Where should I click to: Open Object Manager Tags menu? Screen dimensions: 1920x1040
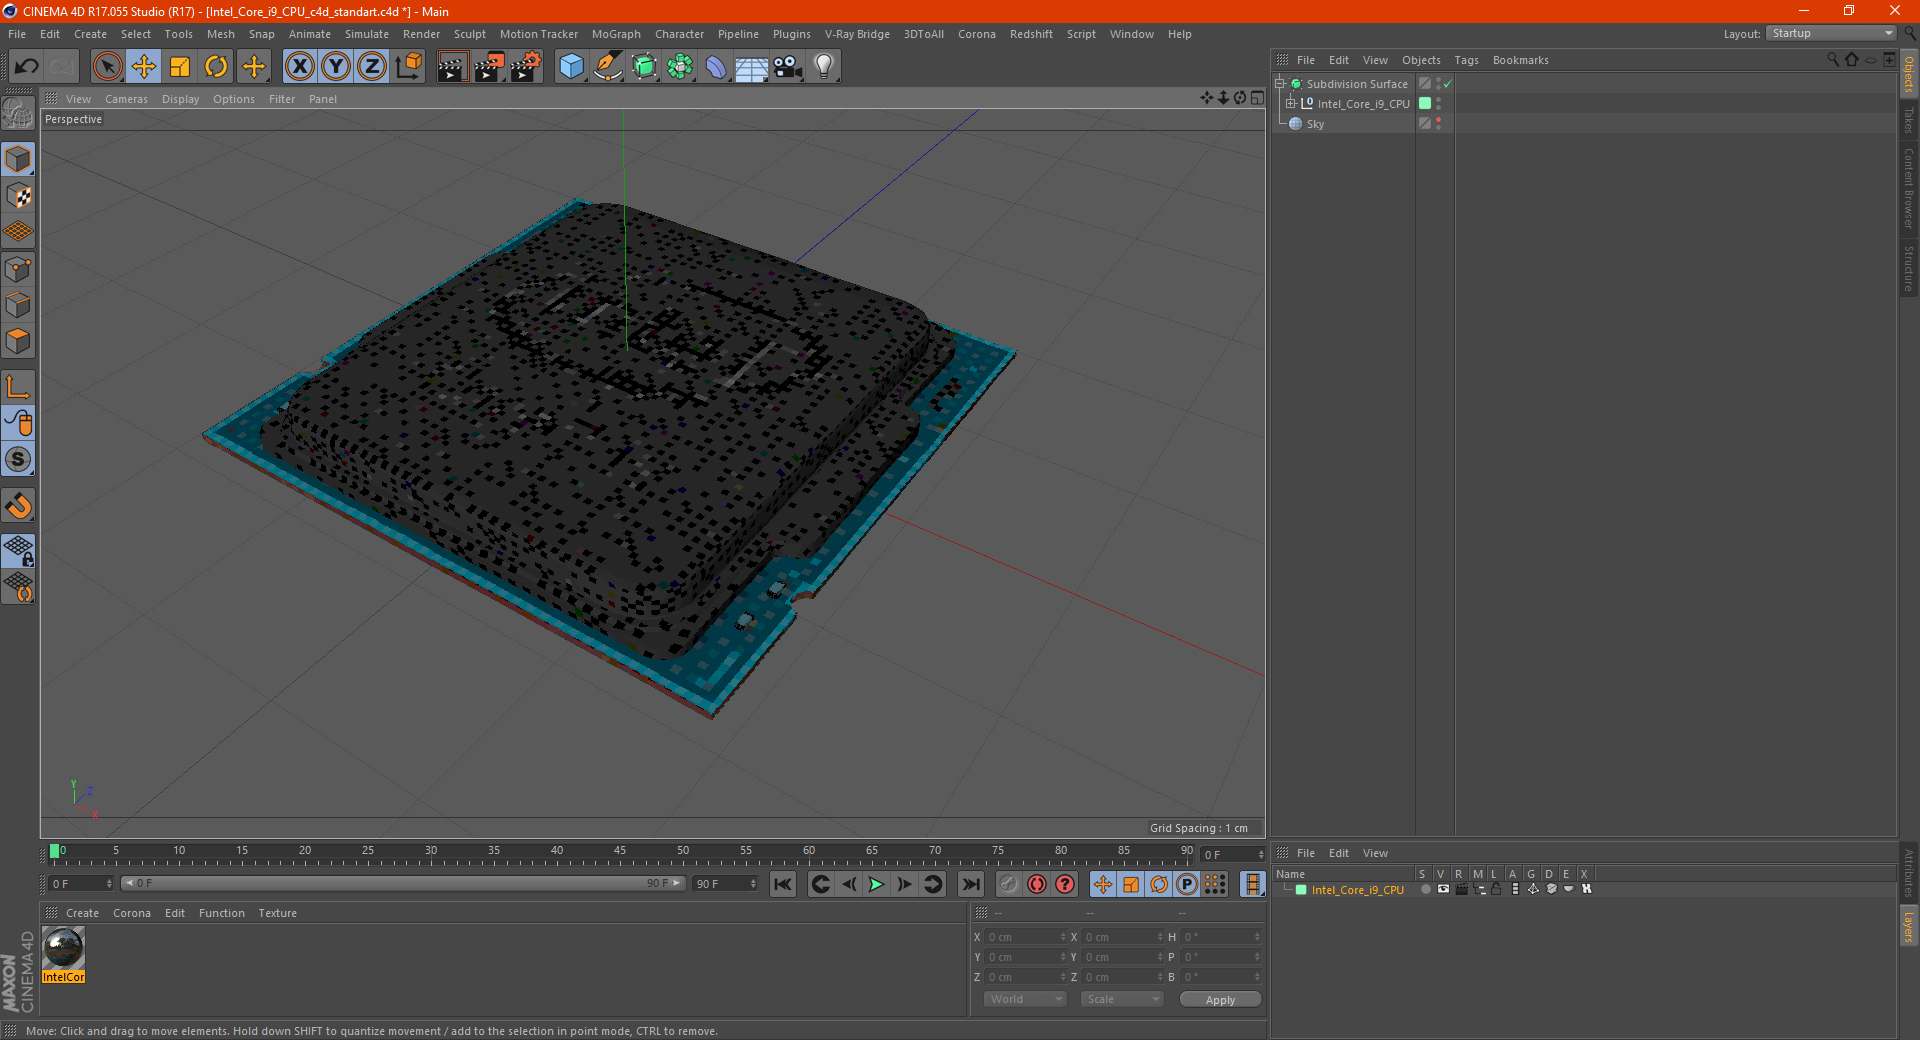pyautogui.click(x=1466, y=60)
